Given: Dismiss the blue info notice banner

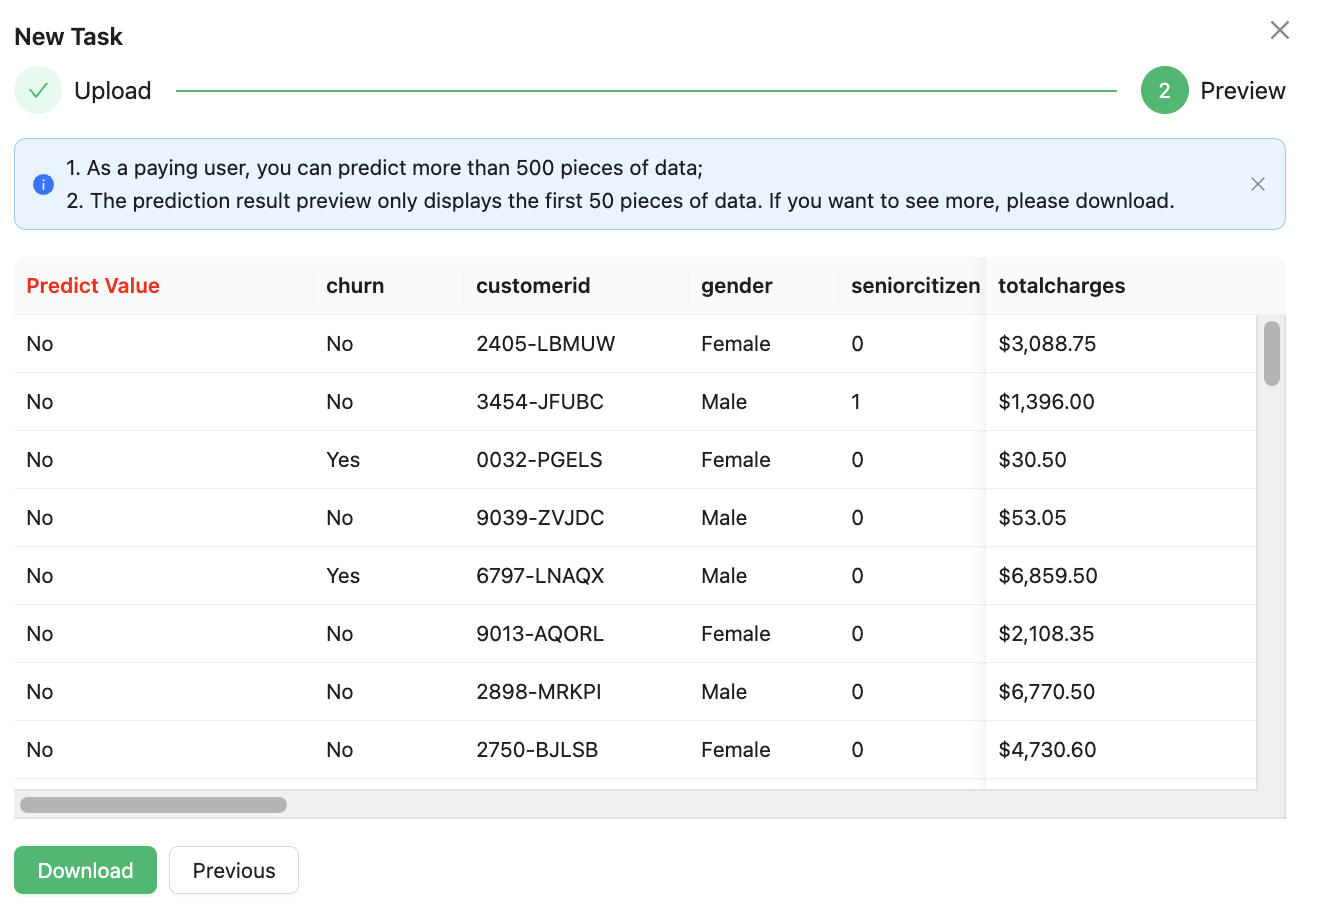Looking at the screenshot, I should (x=1257, y=184).
